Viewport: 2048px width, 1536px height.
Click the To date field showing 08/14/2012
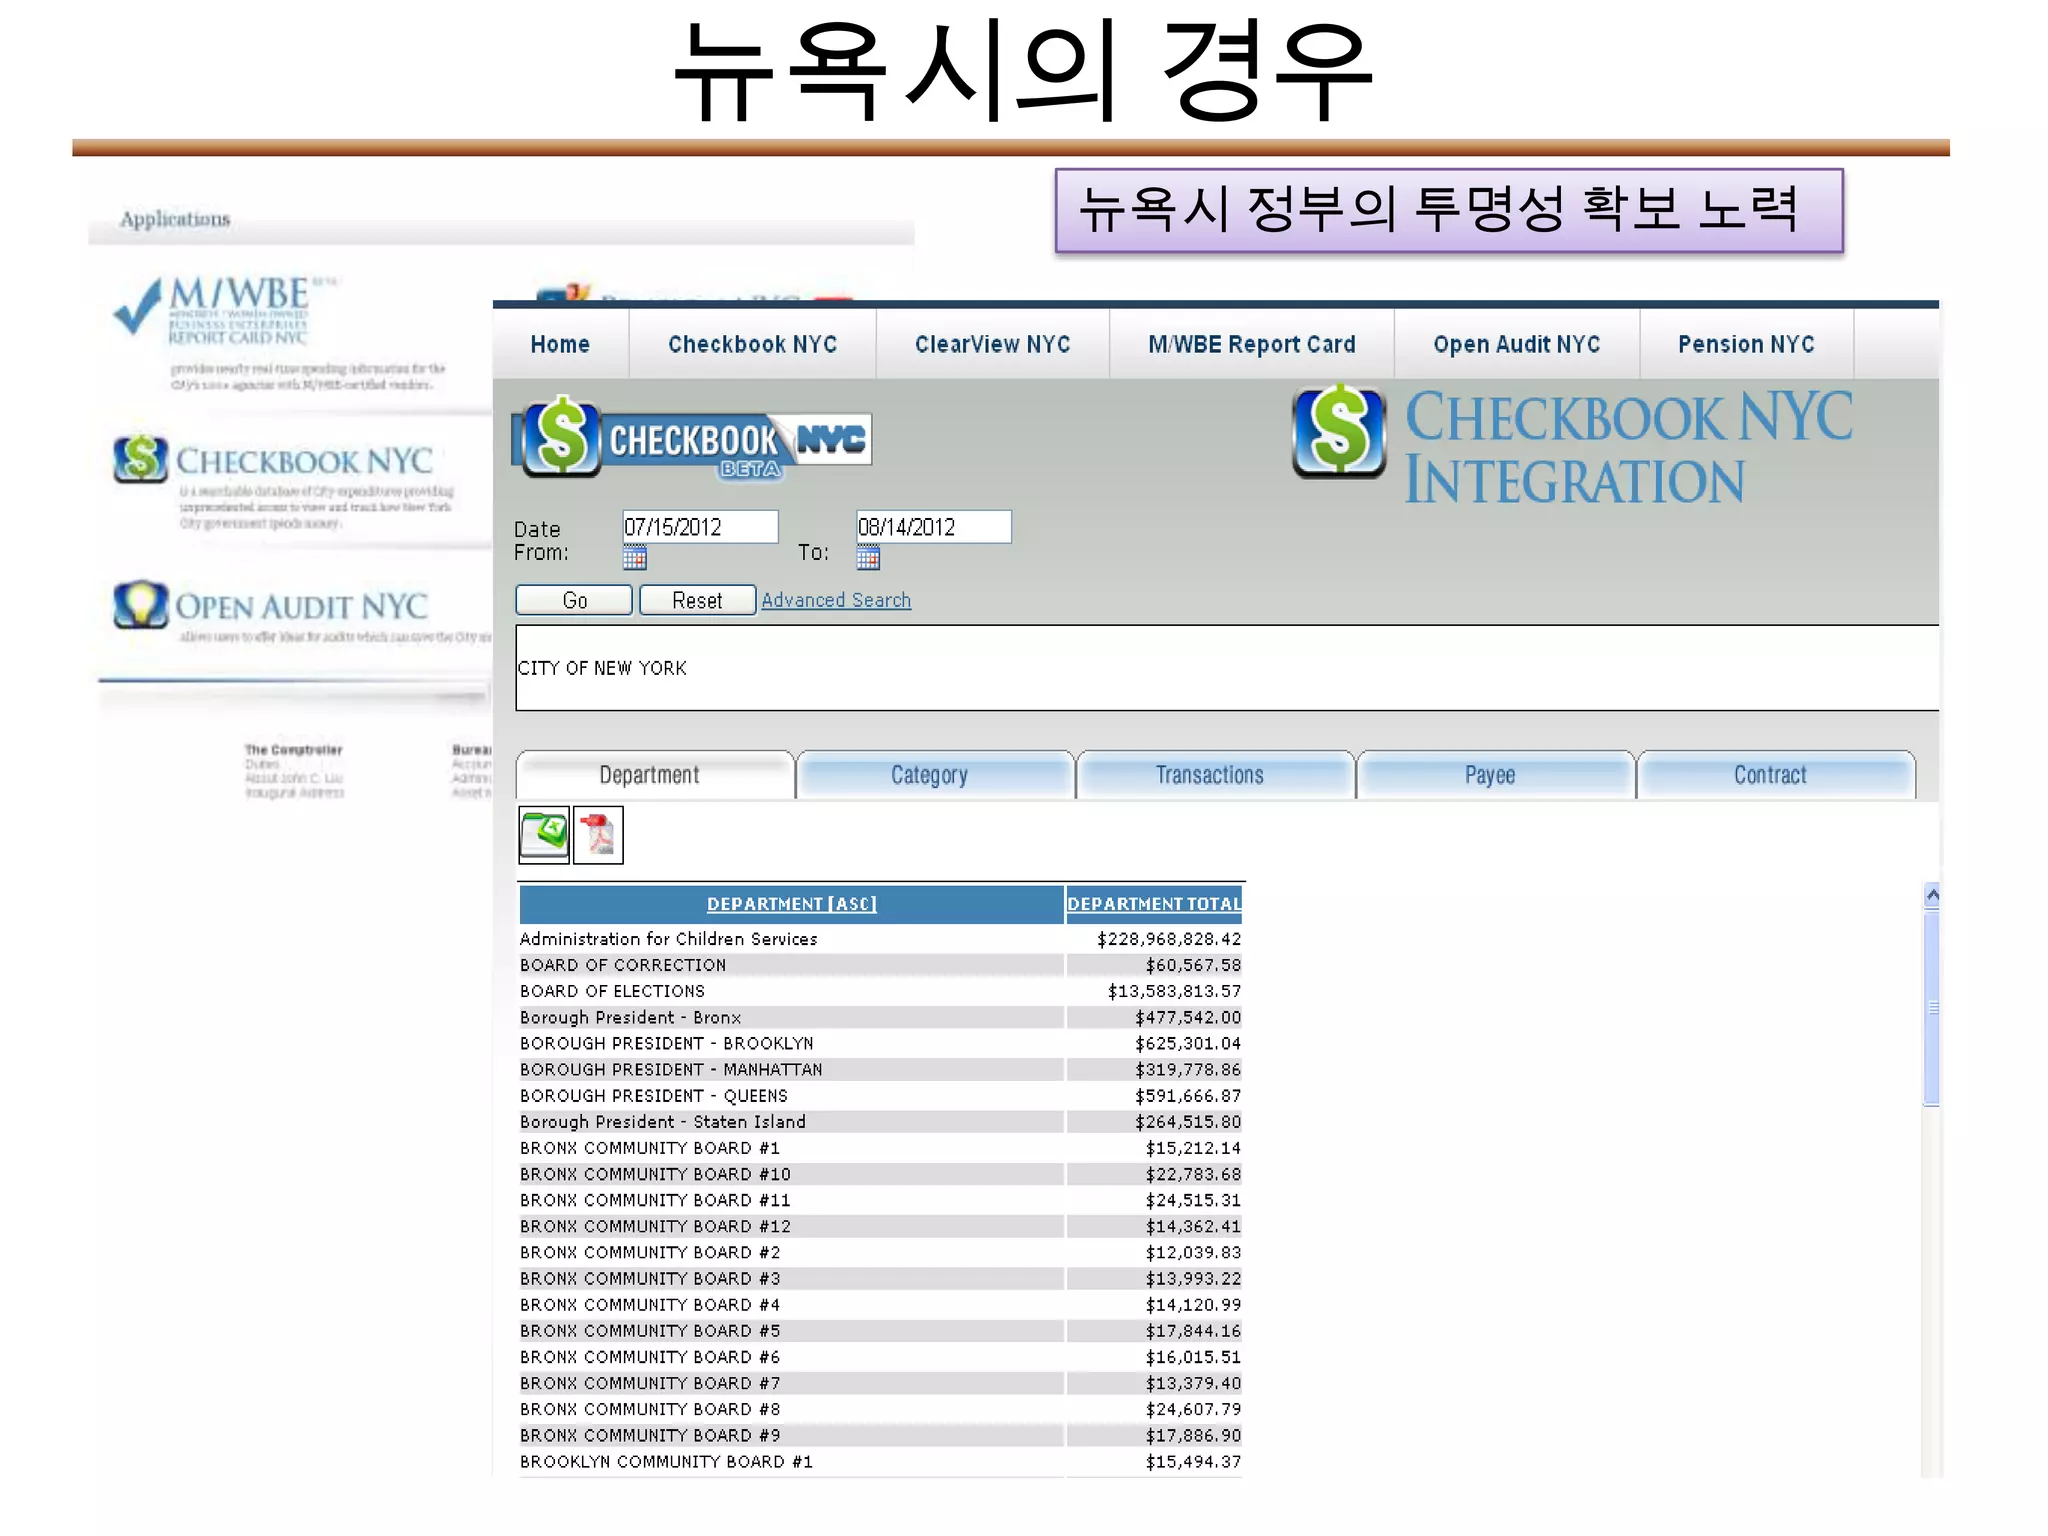(x=934, y=527)
